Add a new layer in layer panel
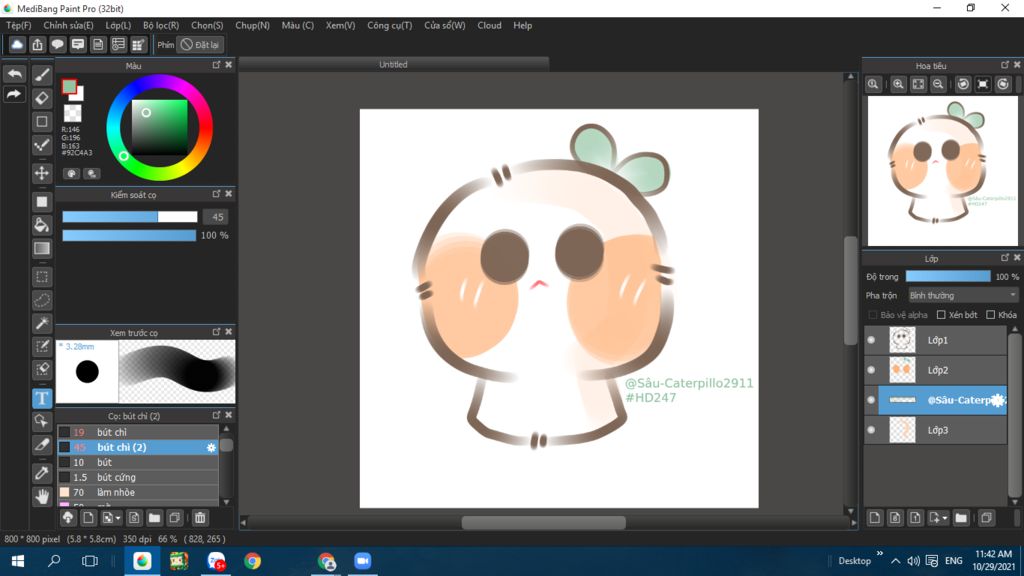 tap(875, 518)
